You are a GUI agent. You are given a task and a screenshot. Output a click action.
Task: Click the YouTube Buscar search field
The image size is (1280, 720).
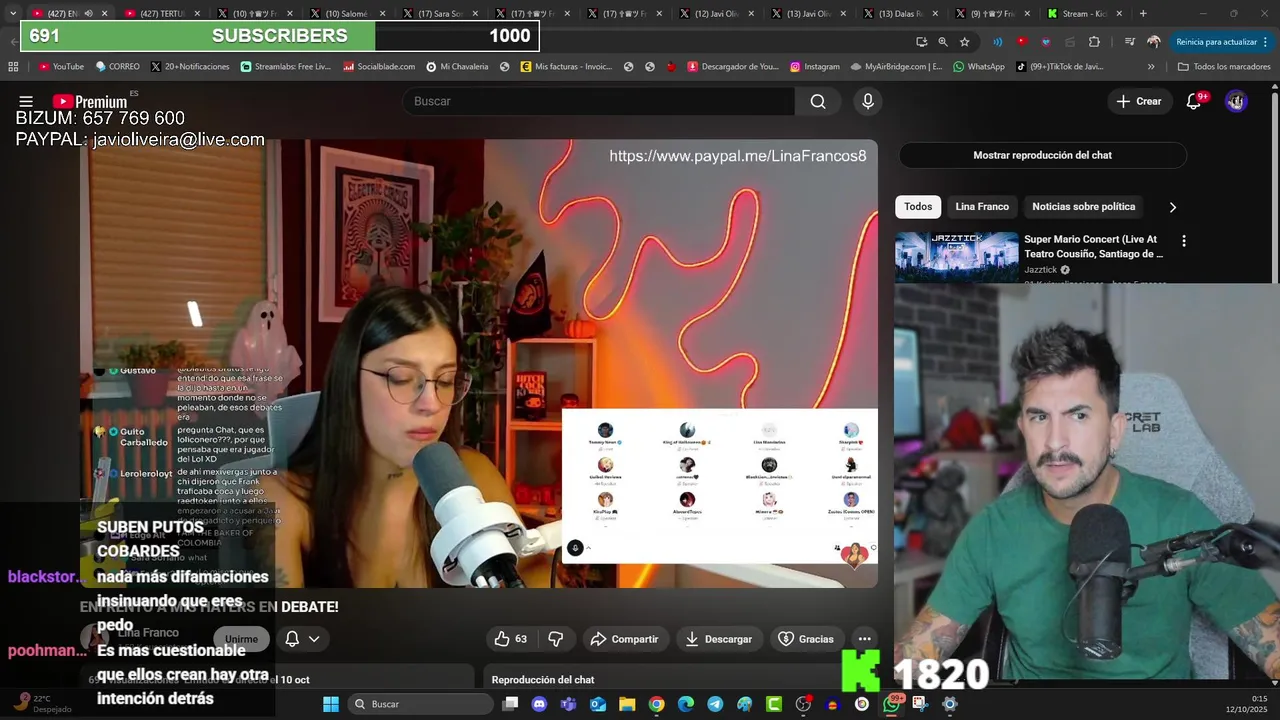pyautogui.click(x=599, y=101)
